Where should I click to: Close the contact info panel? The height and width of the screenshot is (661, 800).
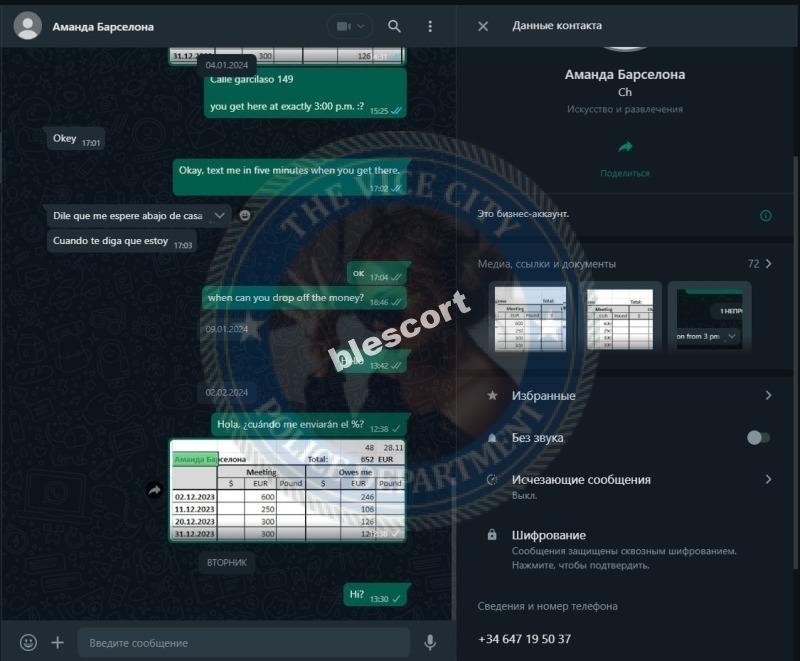pyautogui.click(x=483, y=26)
